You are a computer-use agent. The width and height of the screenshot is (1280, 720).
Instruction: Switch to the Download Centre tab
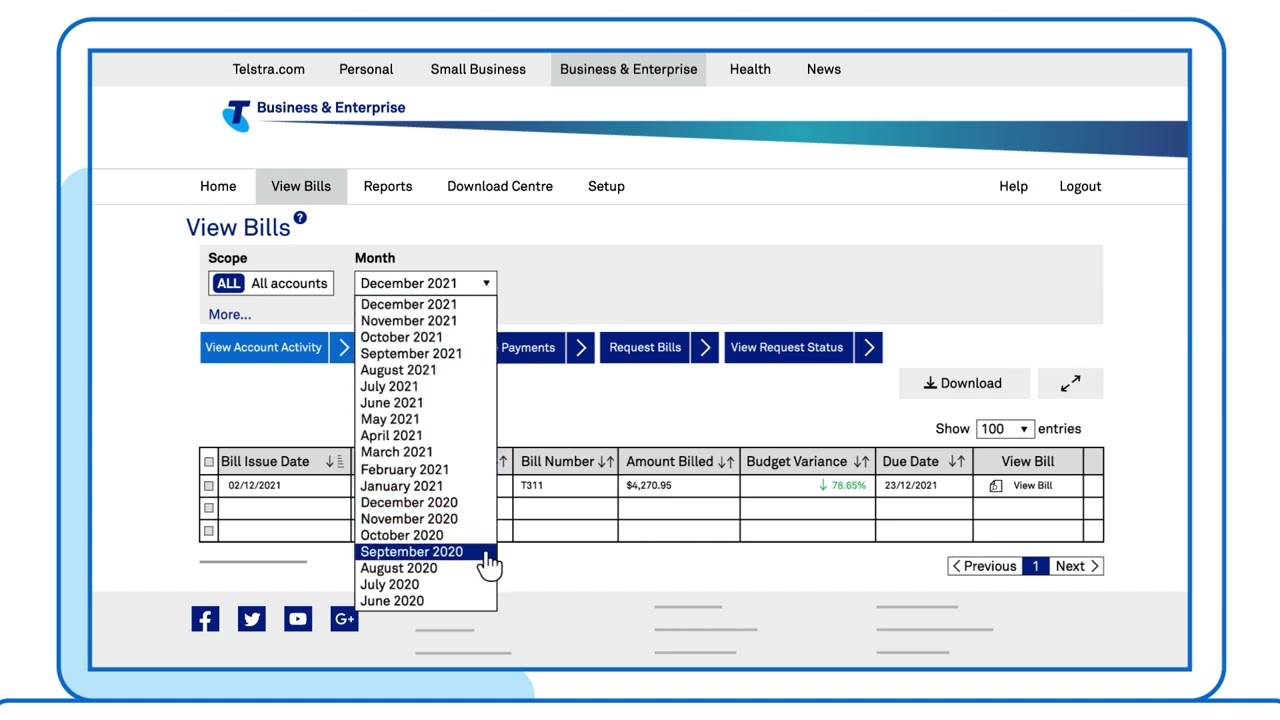500,186
